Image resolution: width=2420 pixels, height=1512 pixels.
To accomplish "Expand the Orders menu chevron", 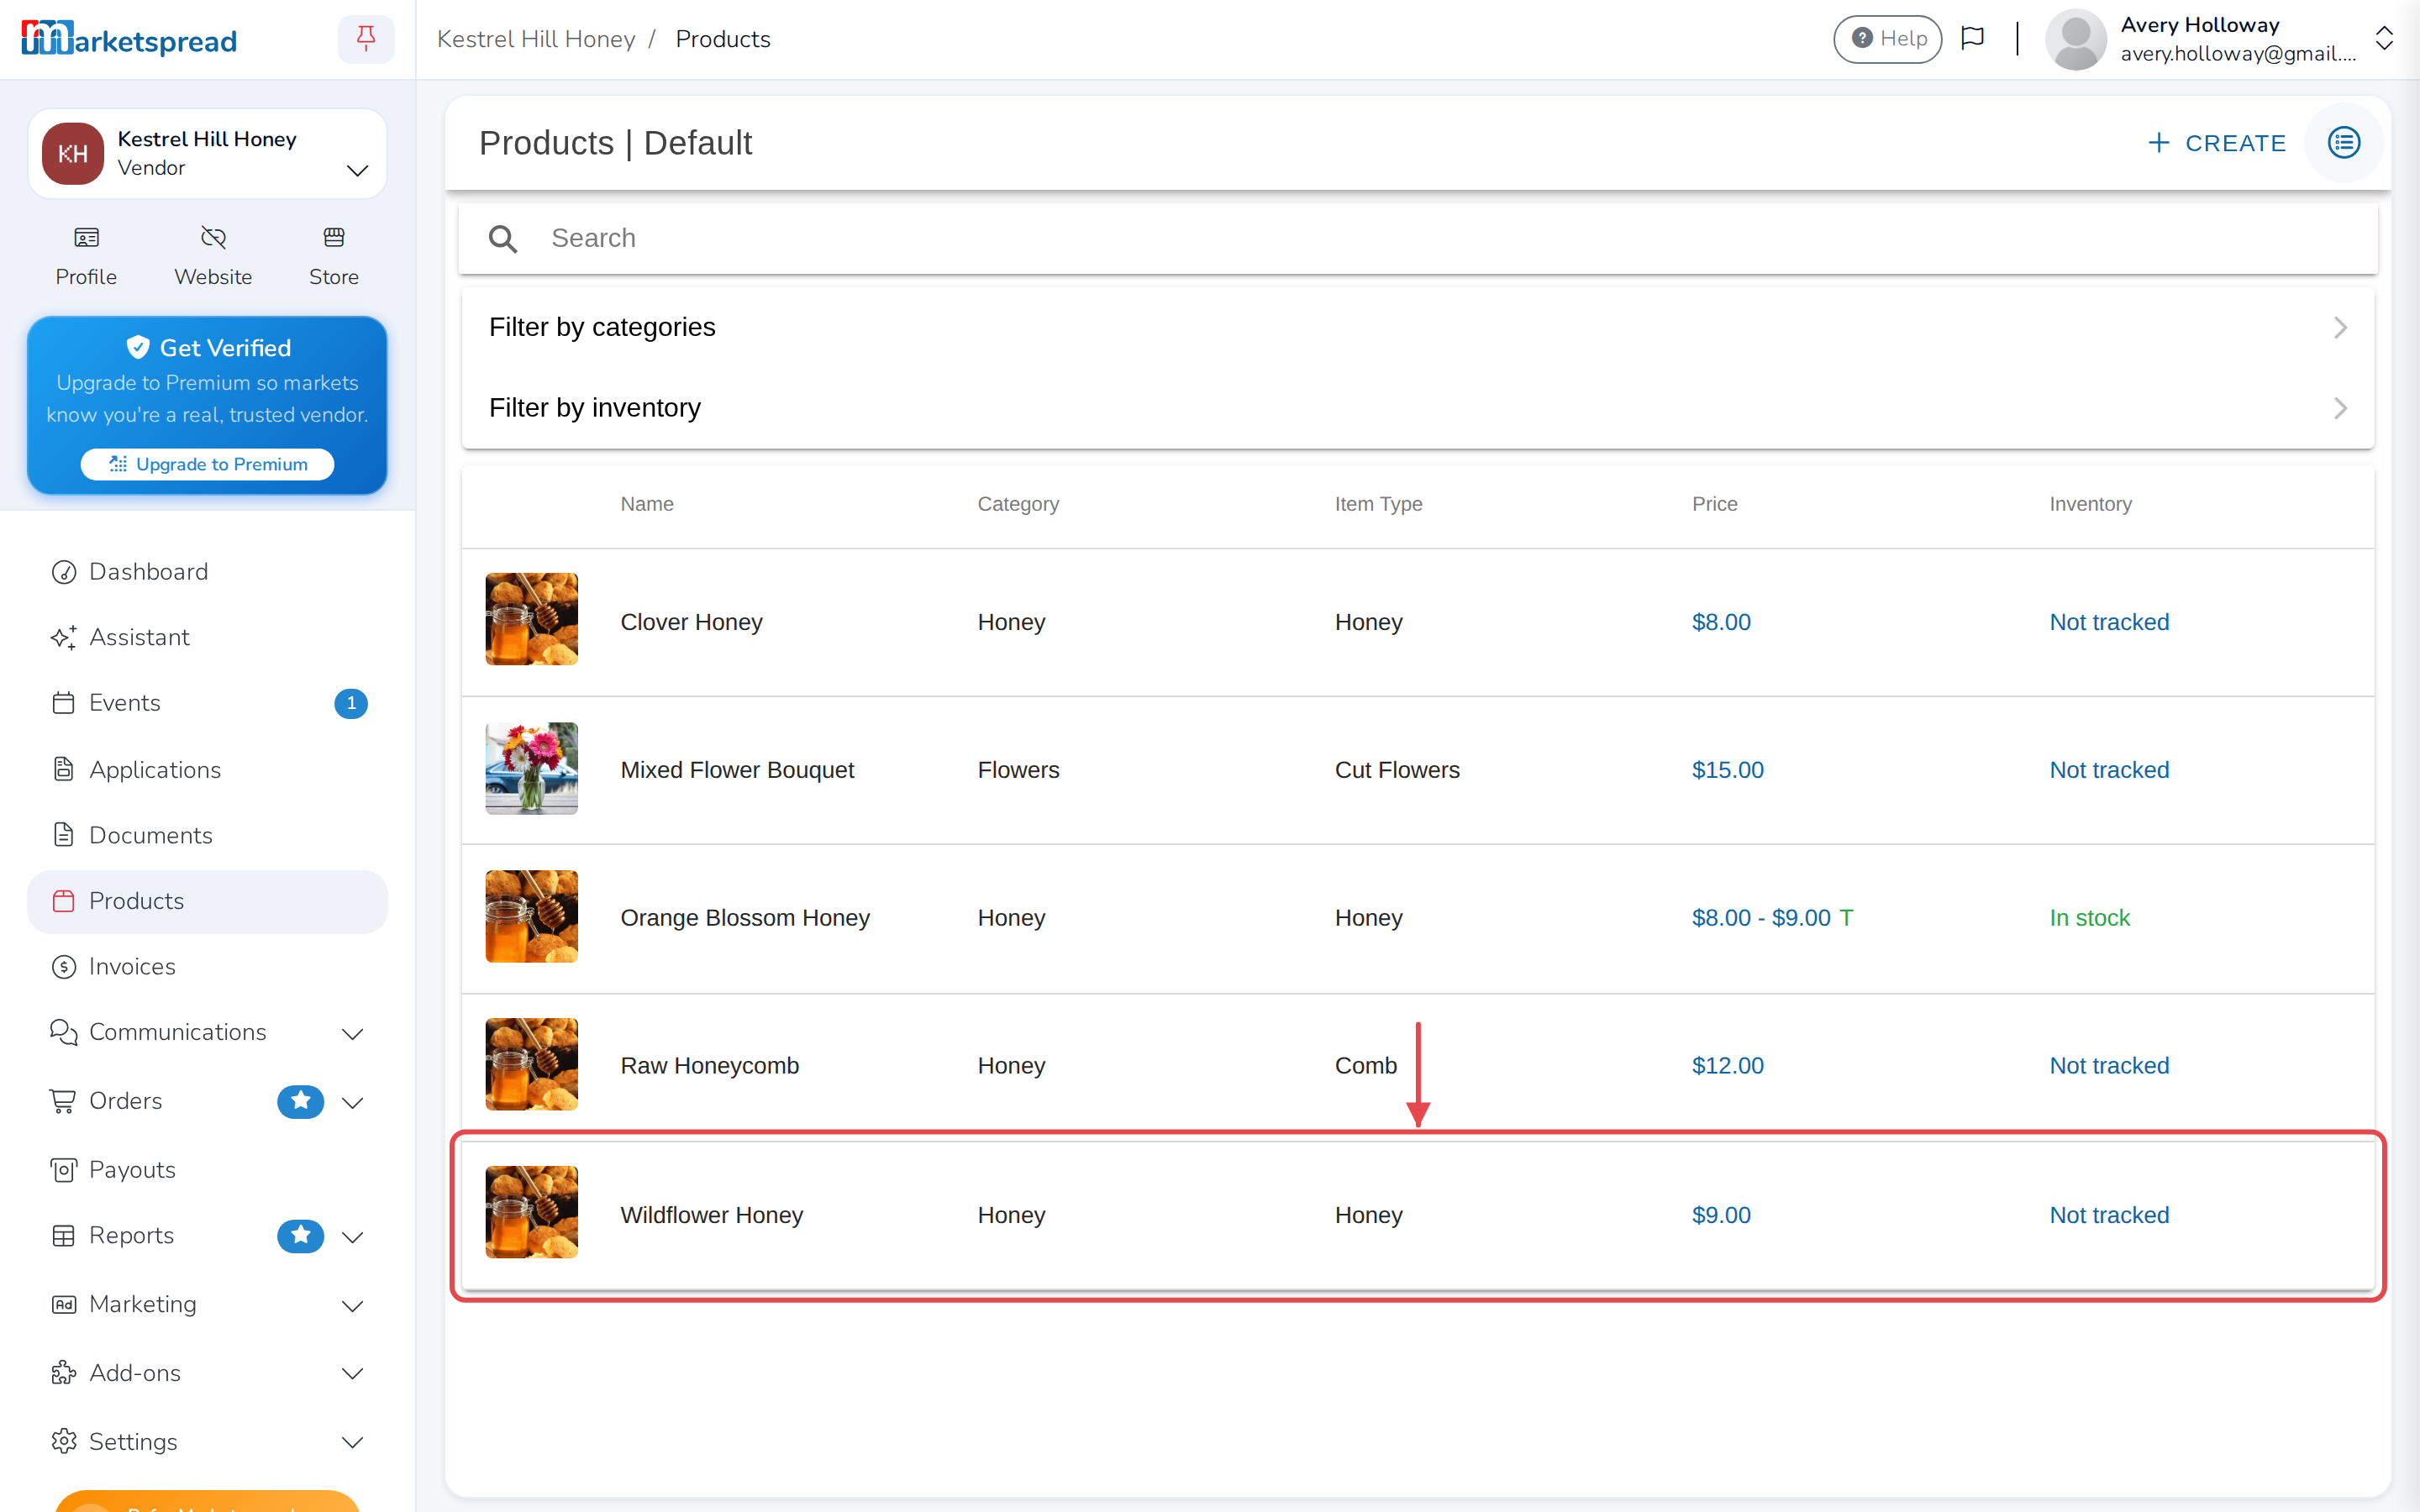I will tap(352, 1103).
